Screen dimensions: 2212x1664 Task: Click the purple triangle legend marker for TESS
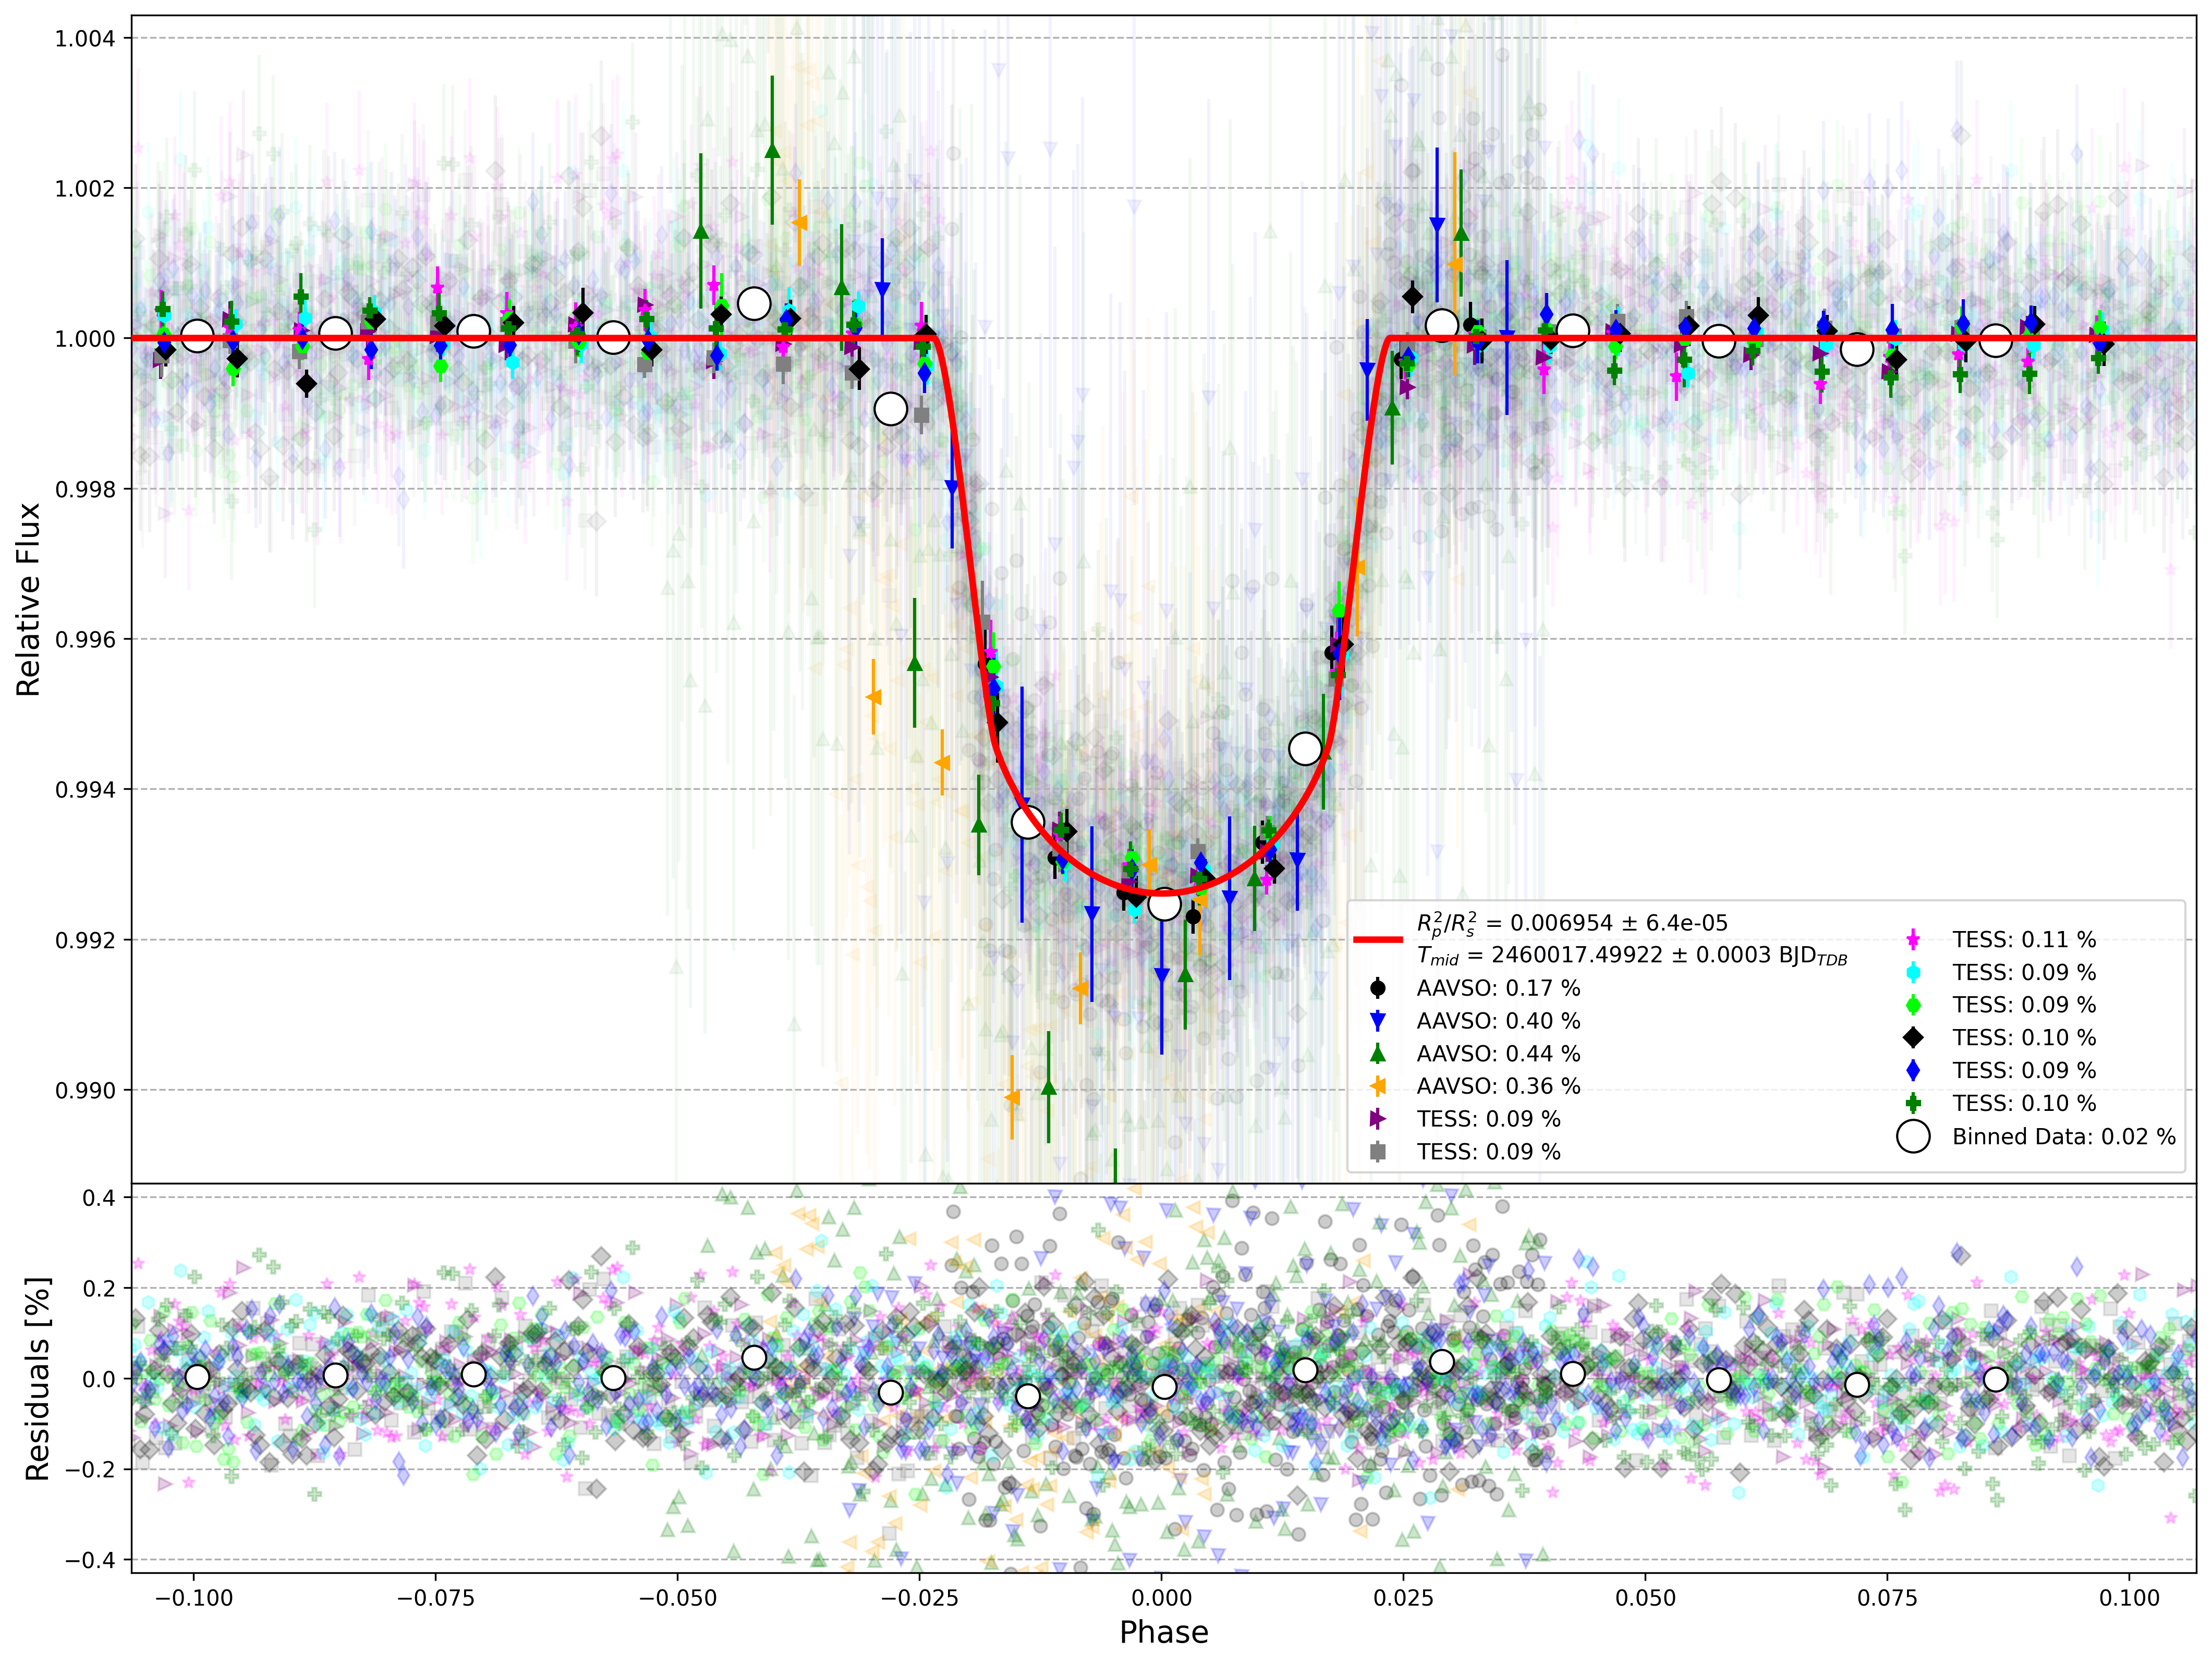1377,1119
